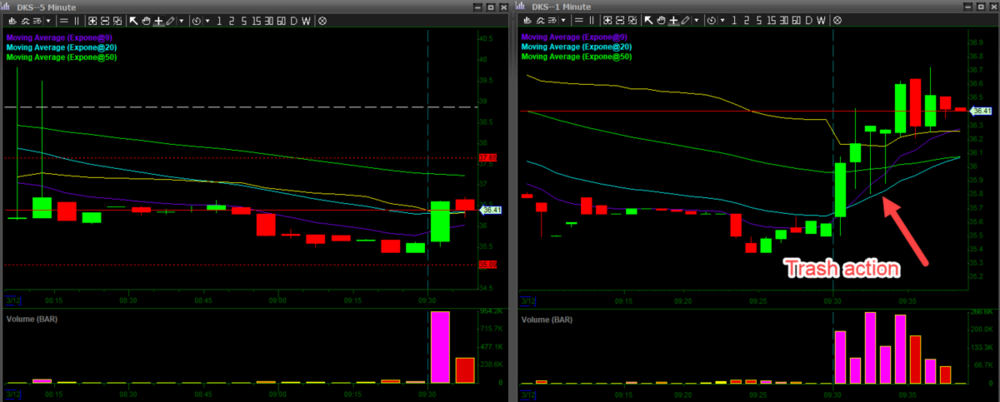
Task: Switch the 5 Minute chart to Weekly (W) timeframe
Action: coord(307,20)
